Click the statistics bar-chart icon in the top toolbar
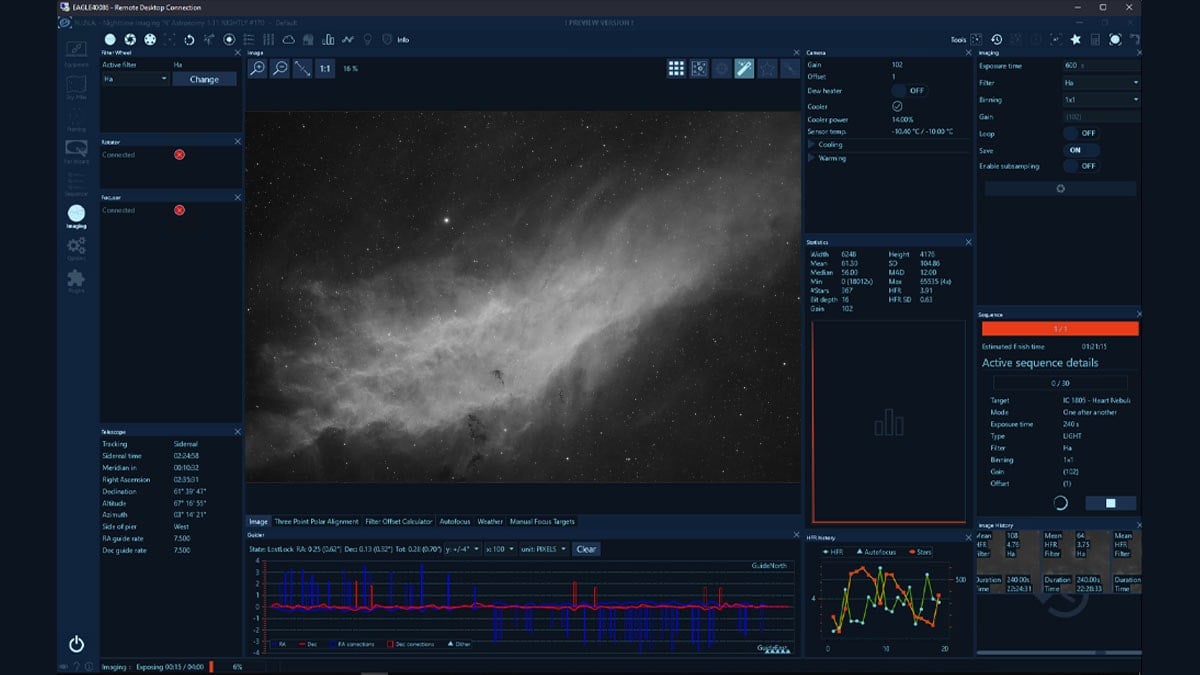The image size is (1200, 675). pyautogui.click(x=328, y=40)
